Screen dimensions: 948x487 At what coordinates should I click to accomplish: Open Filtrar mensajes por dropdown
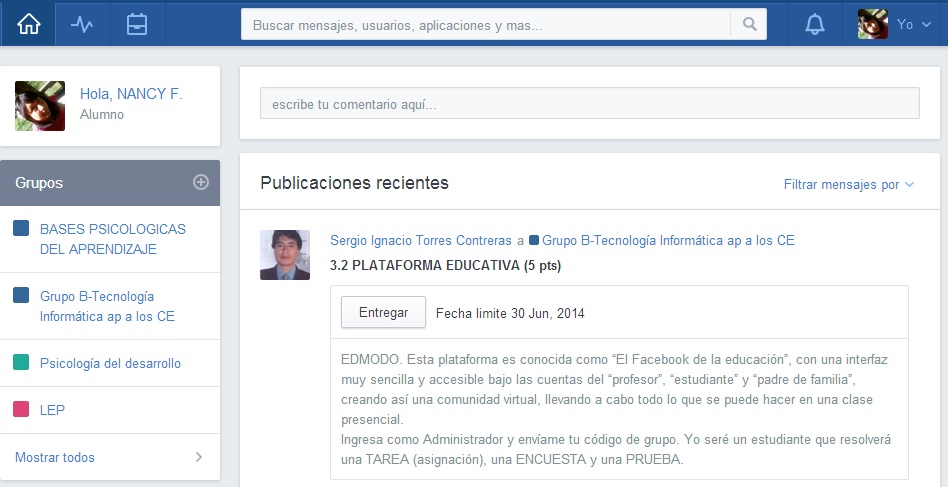849,185
